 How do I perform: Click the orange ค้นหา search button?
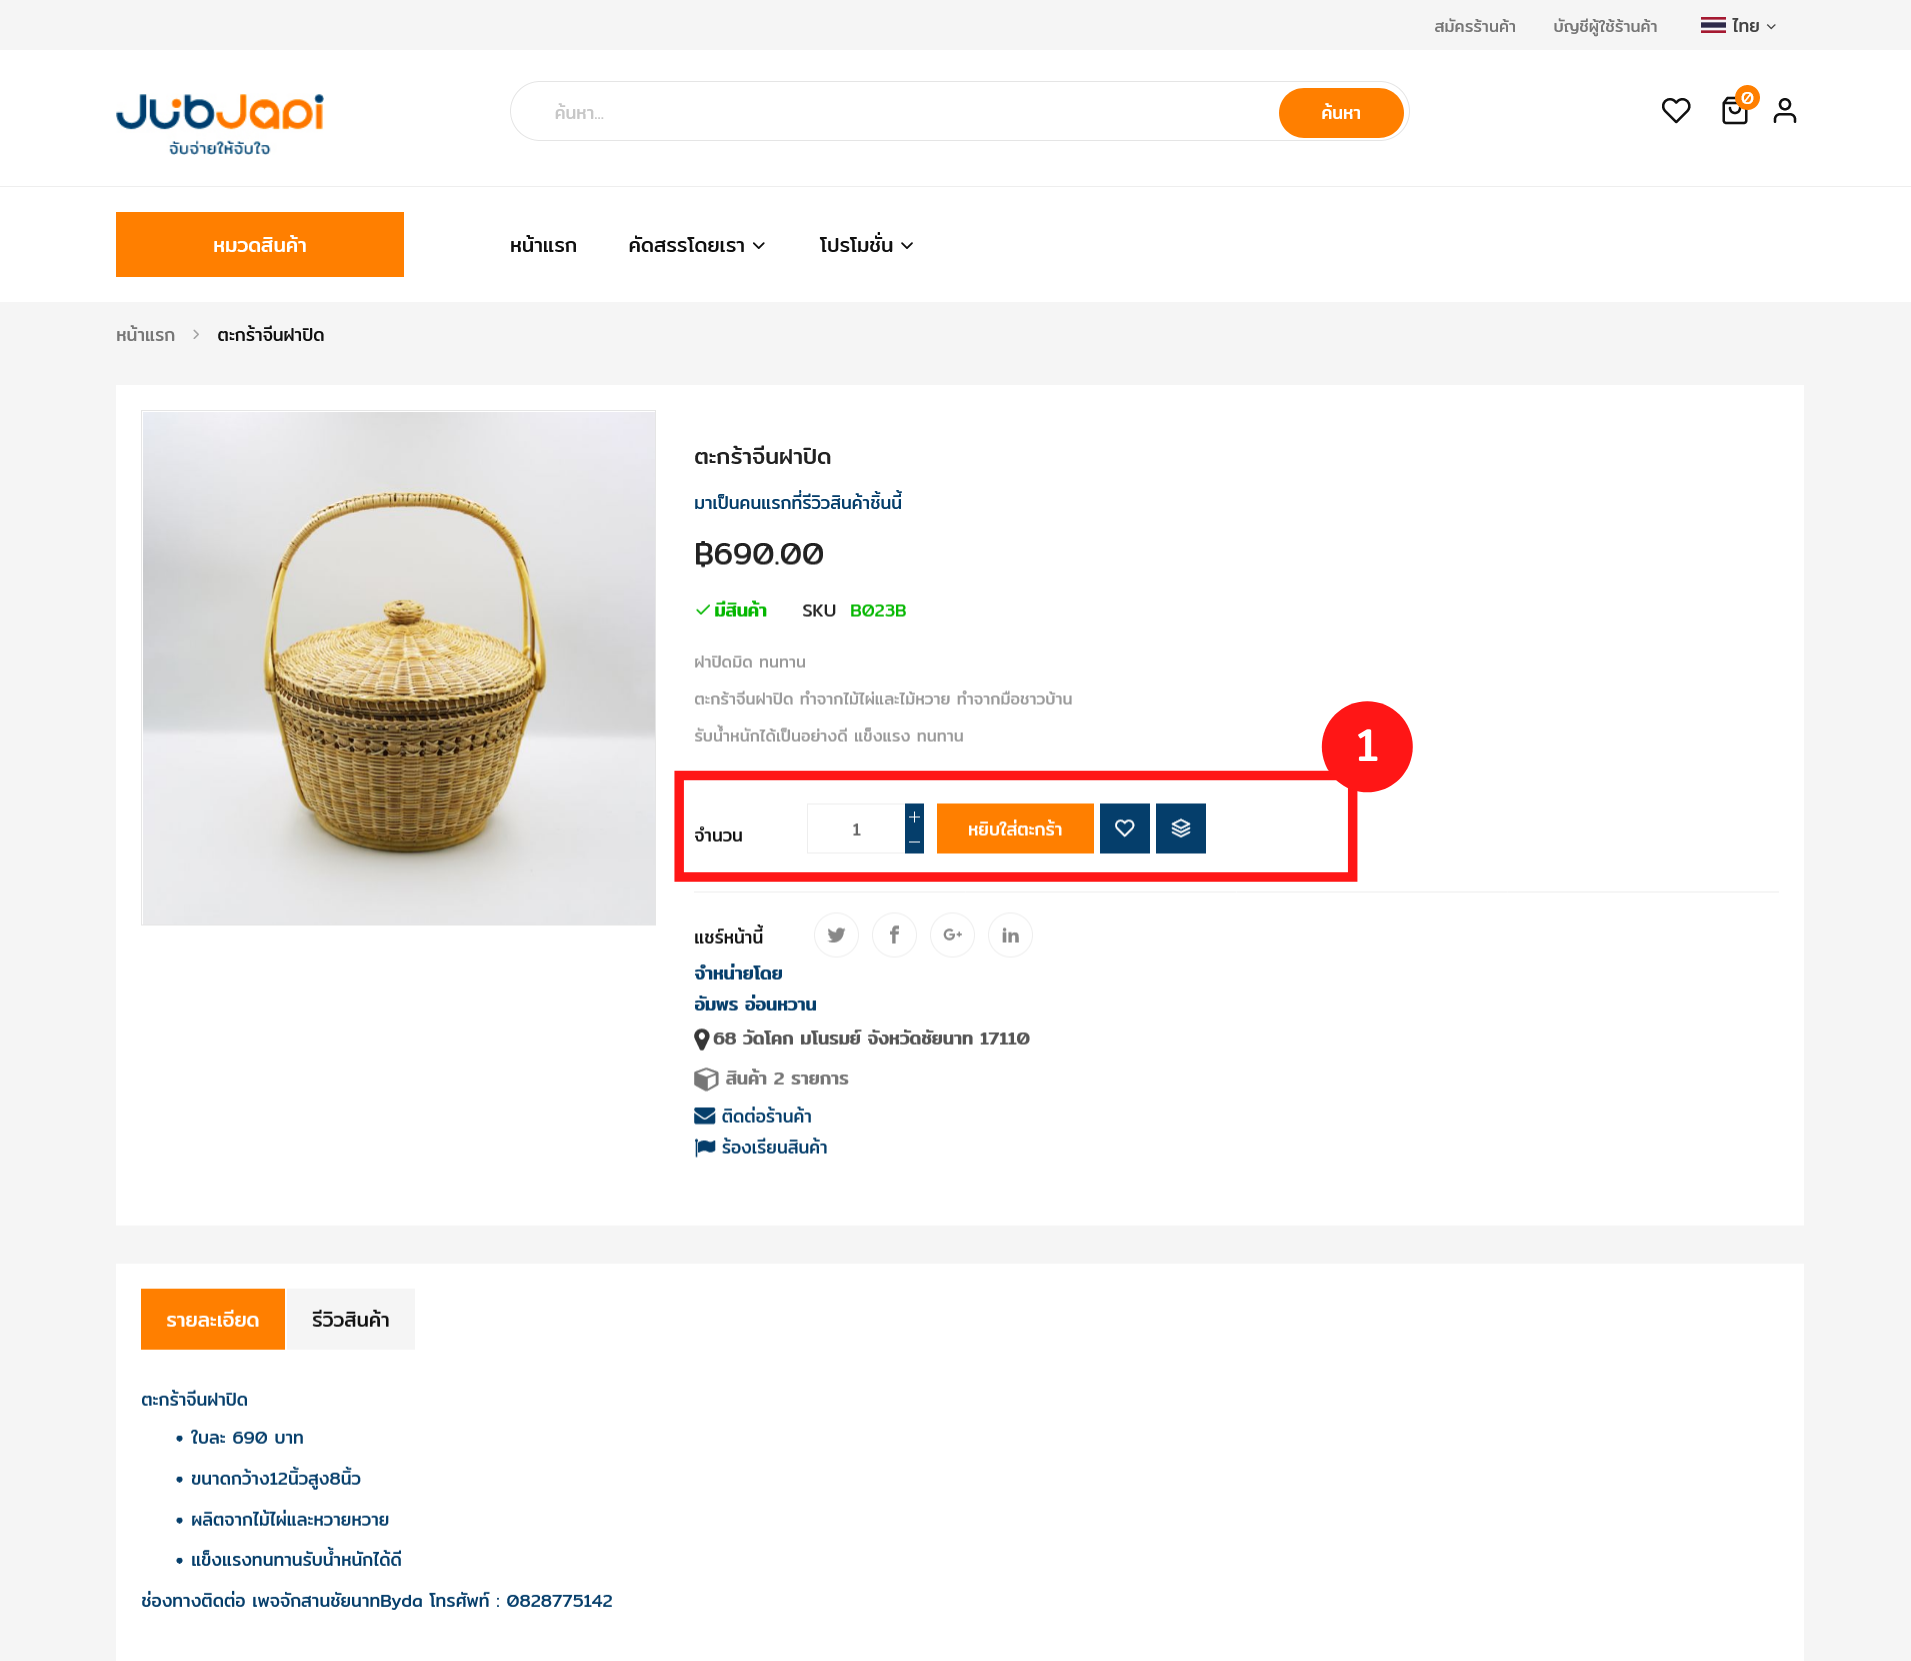[1341, 113]
